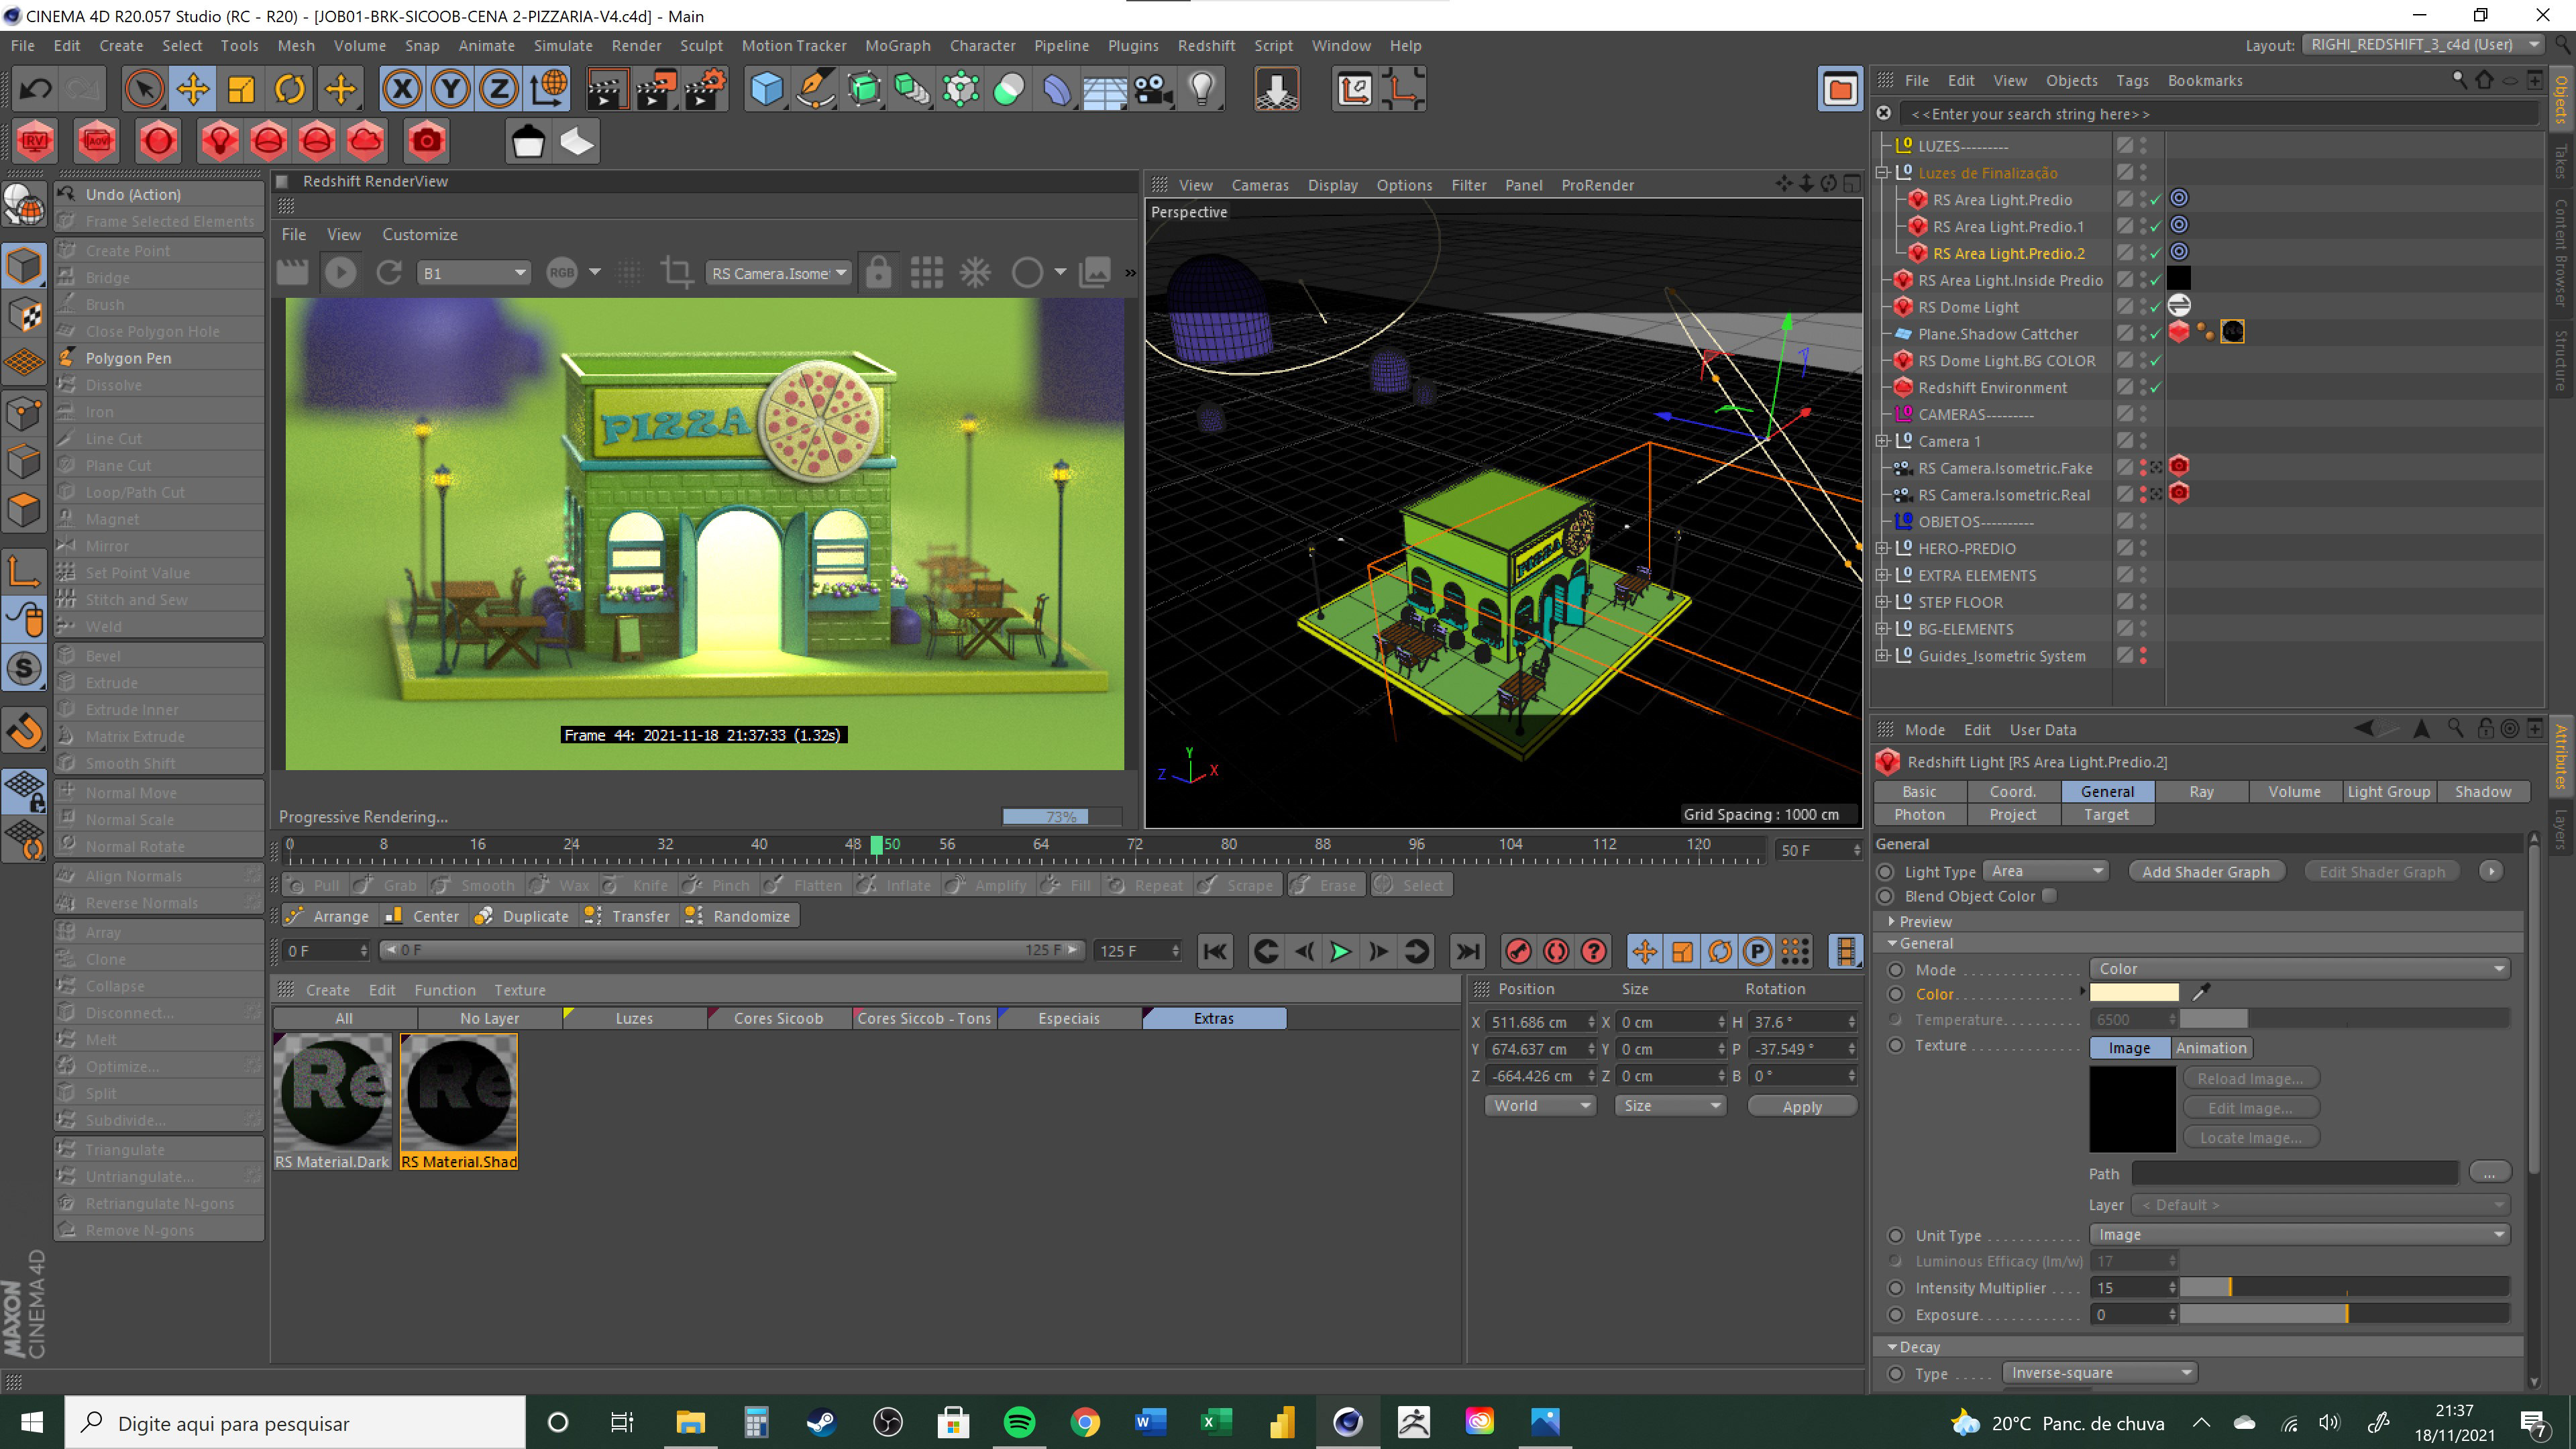
Task: Expand the HERO-PREDIO tree item
Action: pyautogui.click(x=1882, y=549)
